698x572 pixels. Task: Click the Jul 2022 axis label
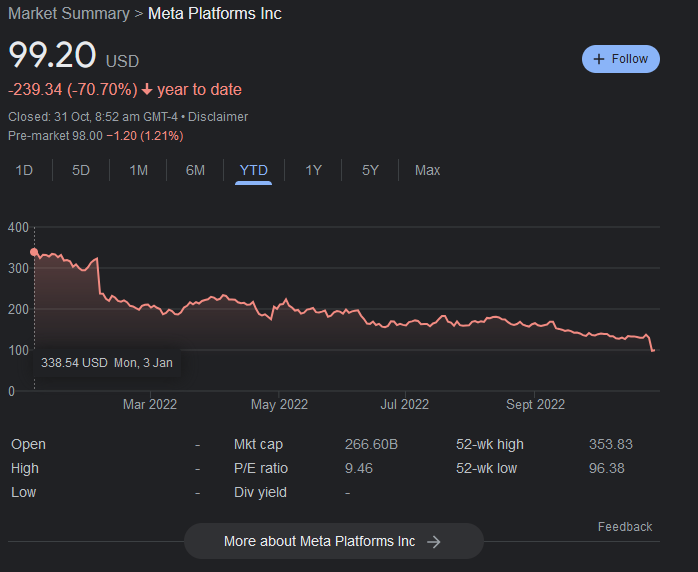405,404
